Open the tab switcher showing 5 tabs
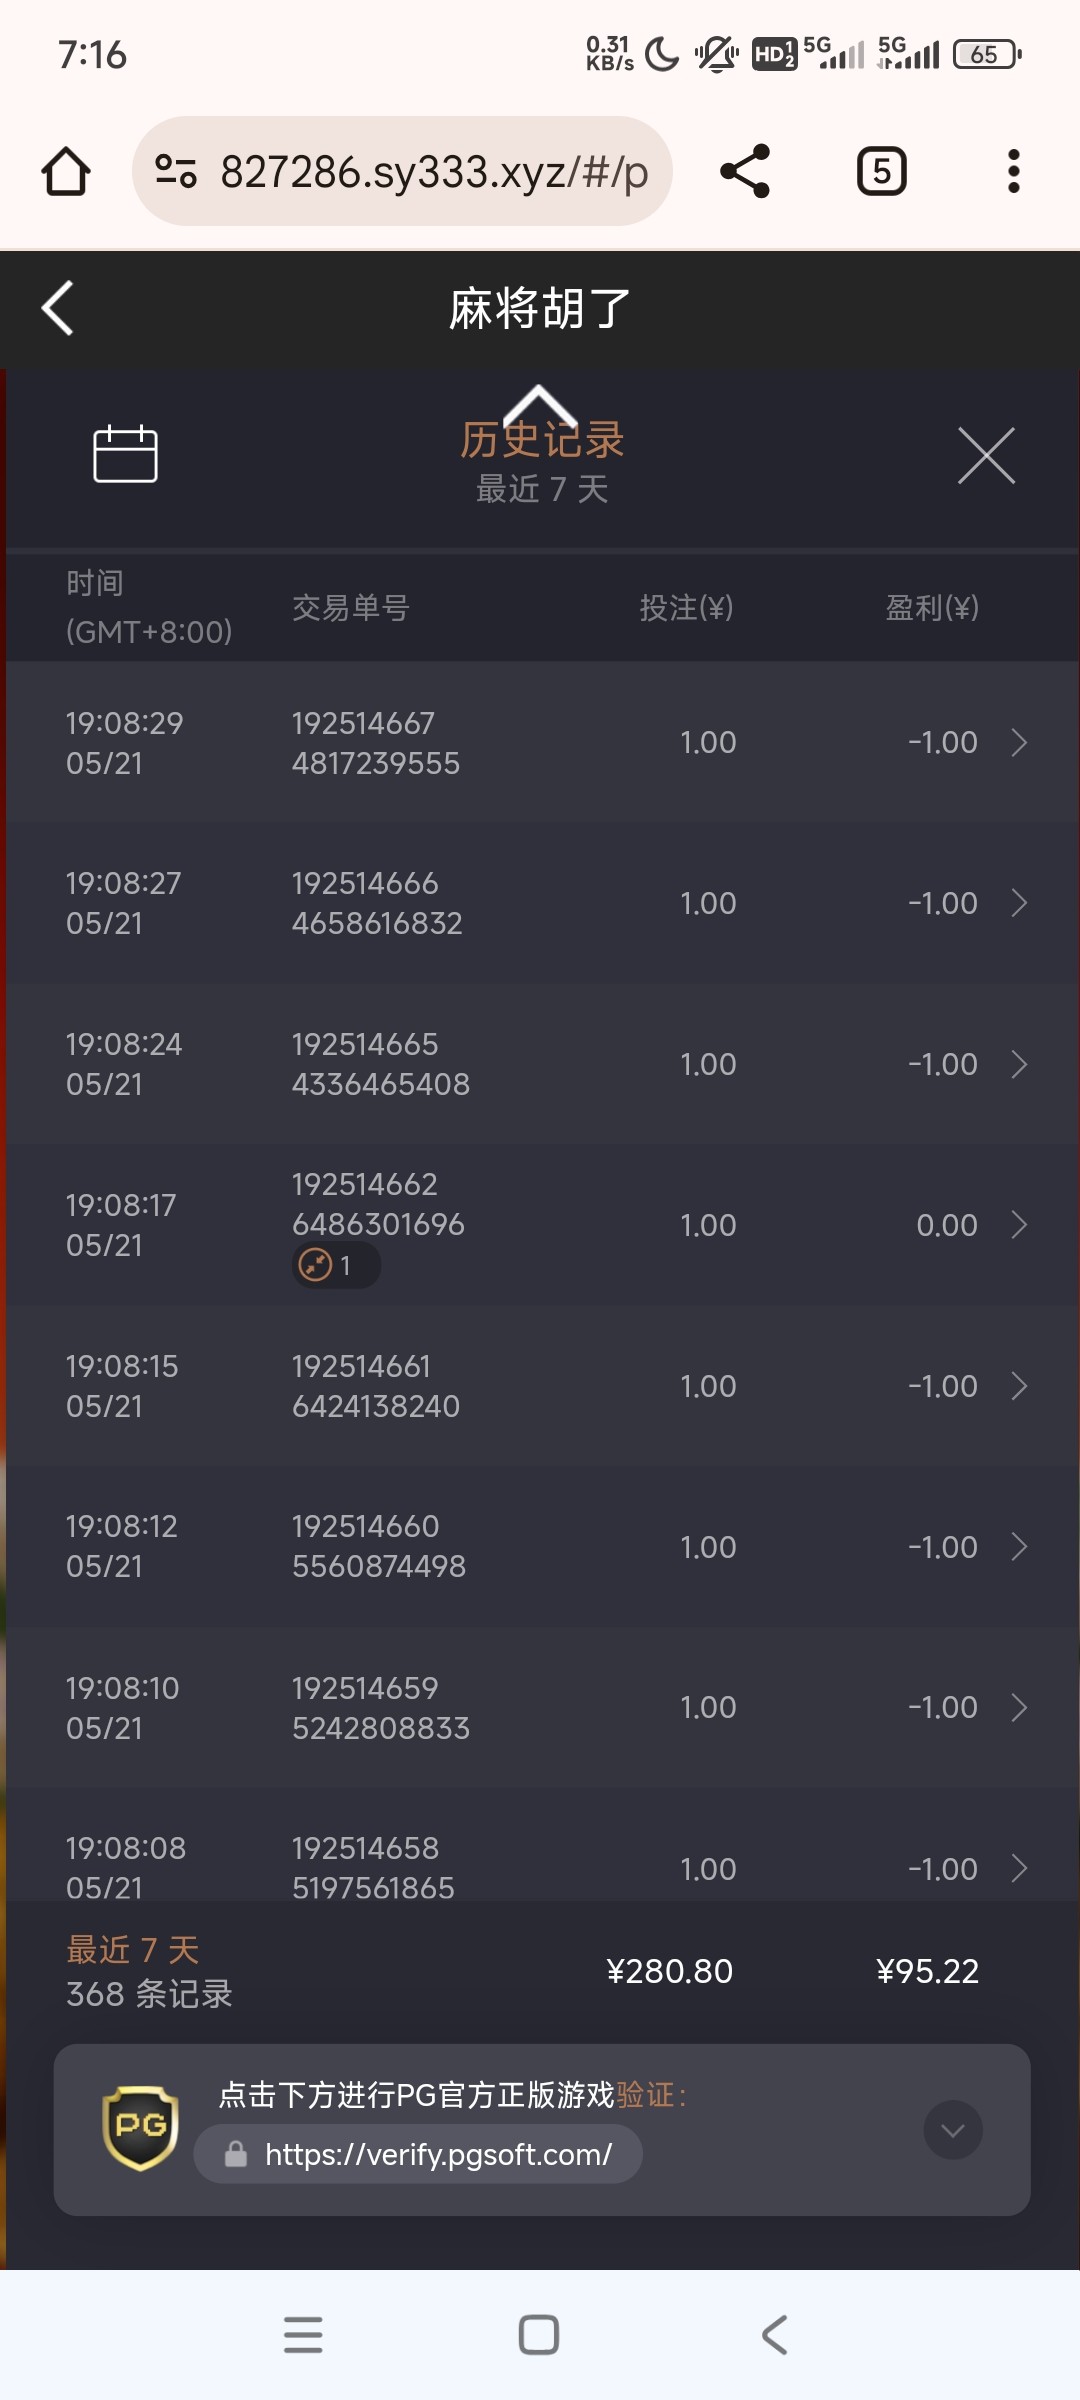Screen dimensions: 1080x2400 [x=881, y=171]
